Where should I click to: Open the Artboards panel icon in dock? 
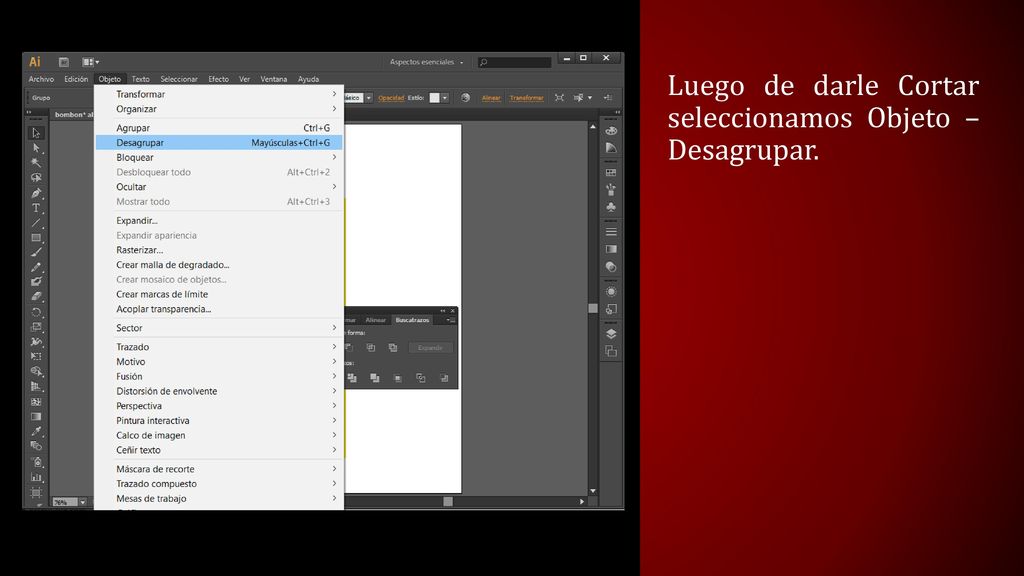coord(611,351)
